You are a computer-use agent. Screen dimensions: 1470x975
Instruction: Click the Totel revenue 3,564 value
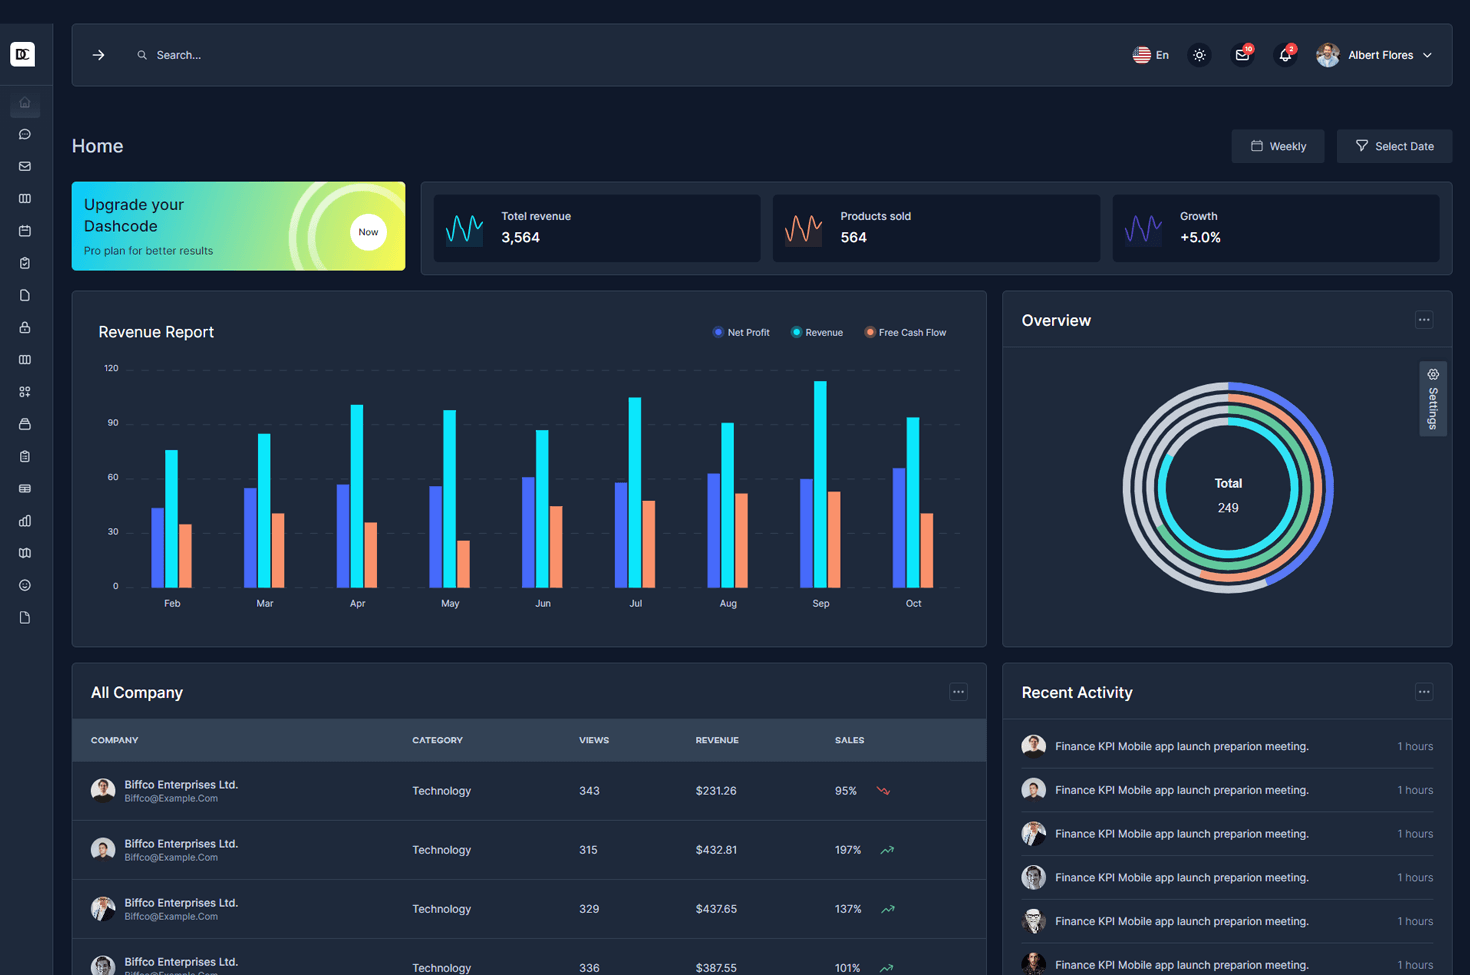point(520,238)
